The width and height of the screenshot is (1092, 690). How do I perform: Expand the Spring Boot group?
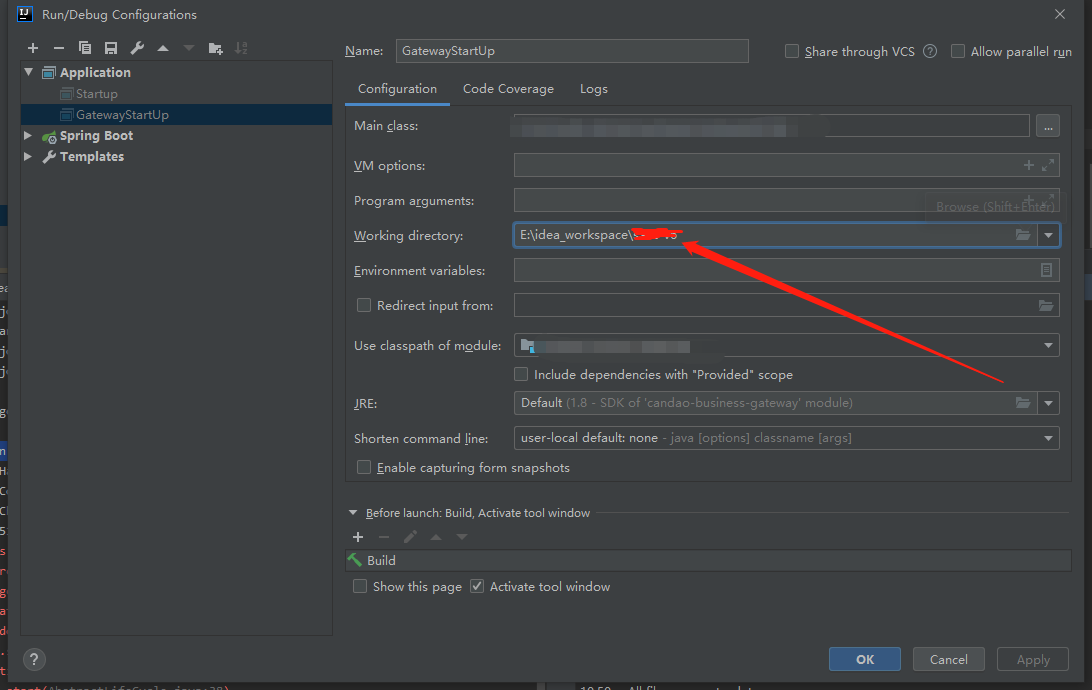click(27, 135)
